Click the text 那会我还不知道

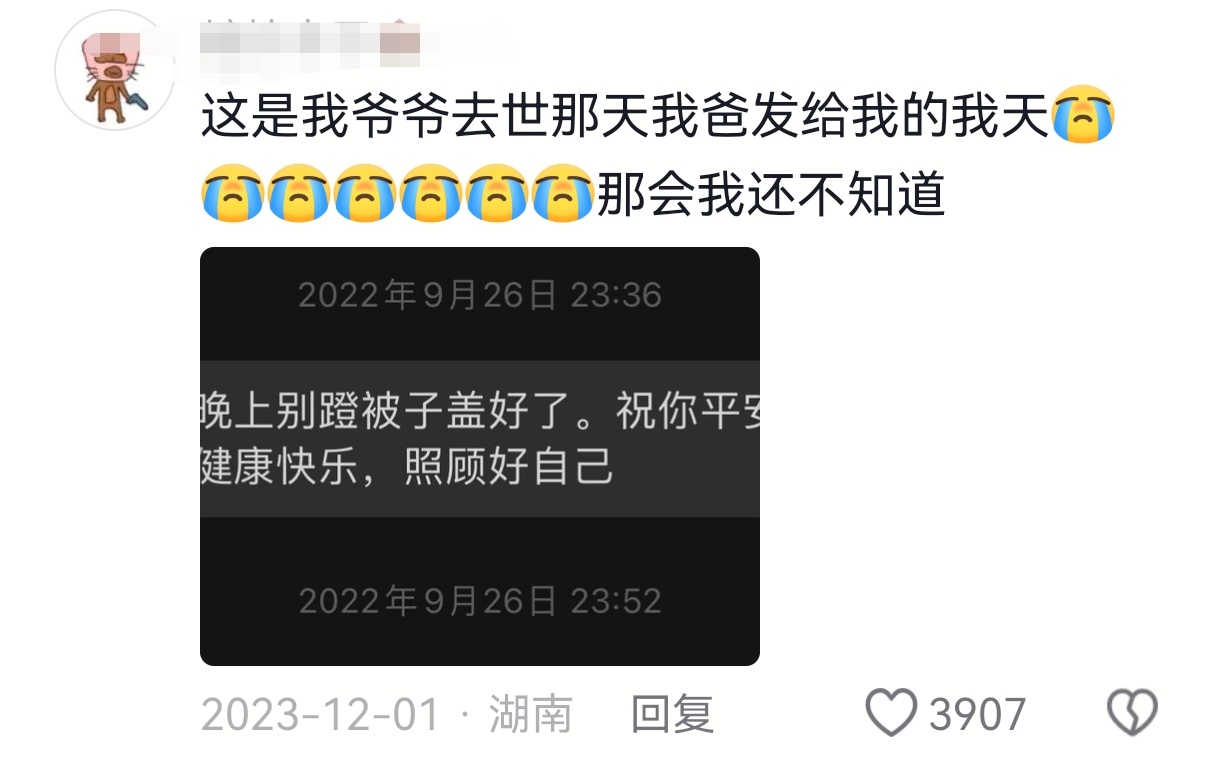770,194
